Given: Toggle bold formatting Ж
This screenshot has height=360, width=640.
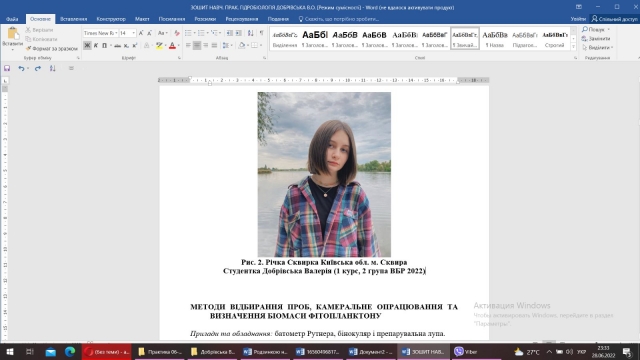Looking at the screenshot, I should (x=87, y=45).
